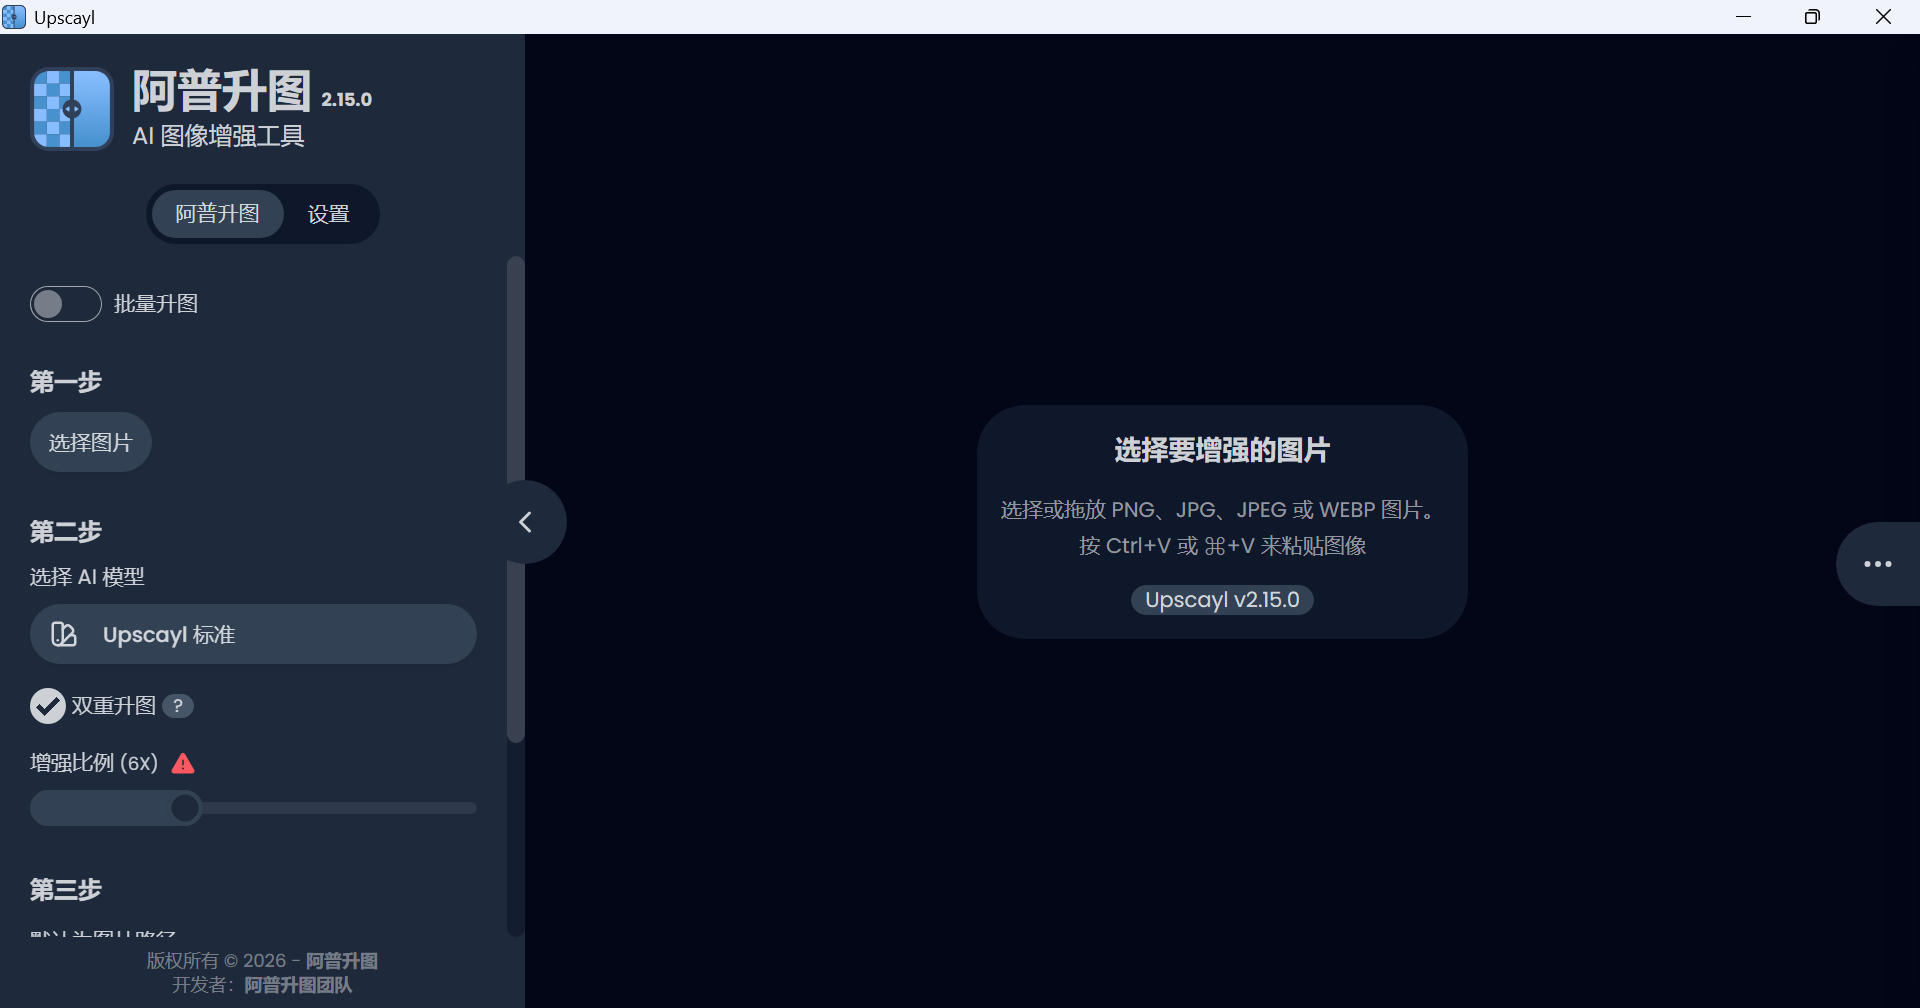Minimize the Upscayl window

click(1744, 17)
